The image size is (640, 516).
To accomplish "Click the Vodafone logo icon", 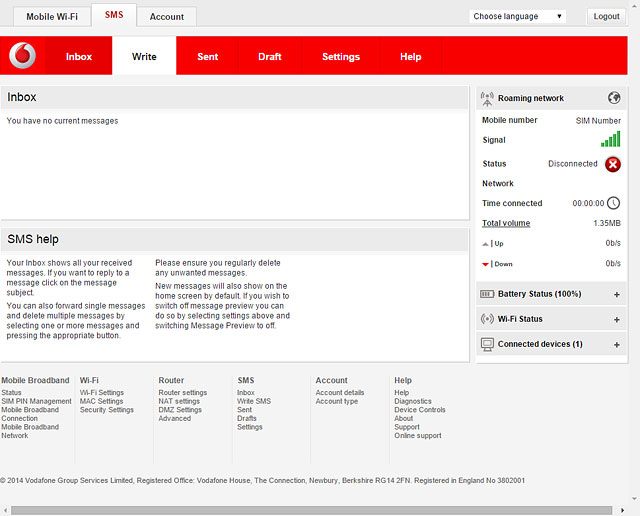I will click(22, 56).
